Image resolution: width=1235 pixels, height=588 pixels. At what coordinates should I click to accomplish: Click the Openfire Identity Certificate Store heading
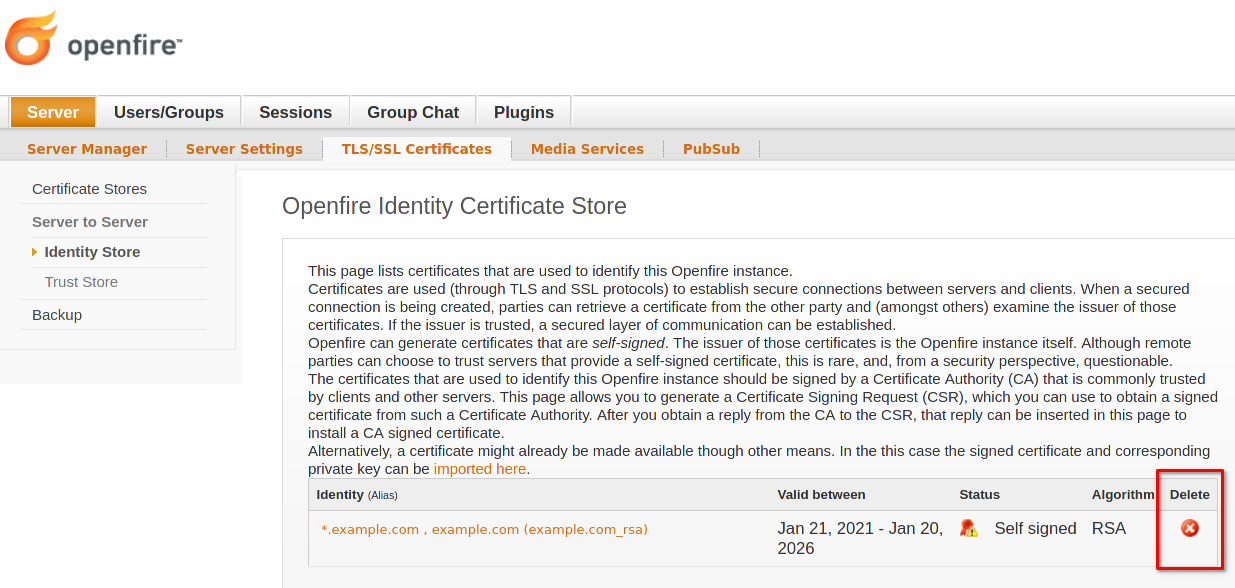pyautogui.click(x=454, y=206)
